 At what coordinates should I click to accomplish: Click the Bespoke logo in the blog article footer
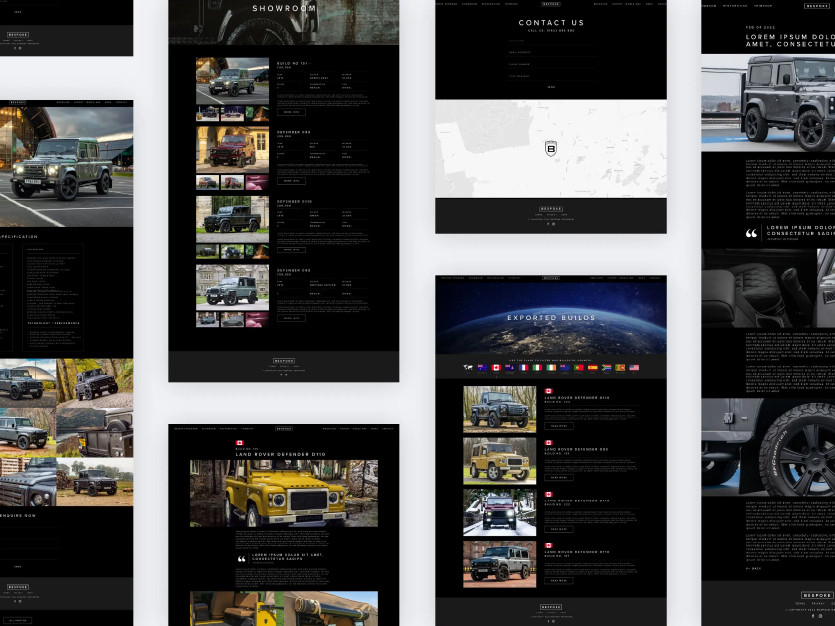coord(817,595)
